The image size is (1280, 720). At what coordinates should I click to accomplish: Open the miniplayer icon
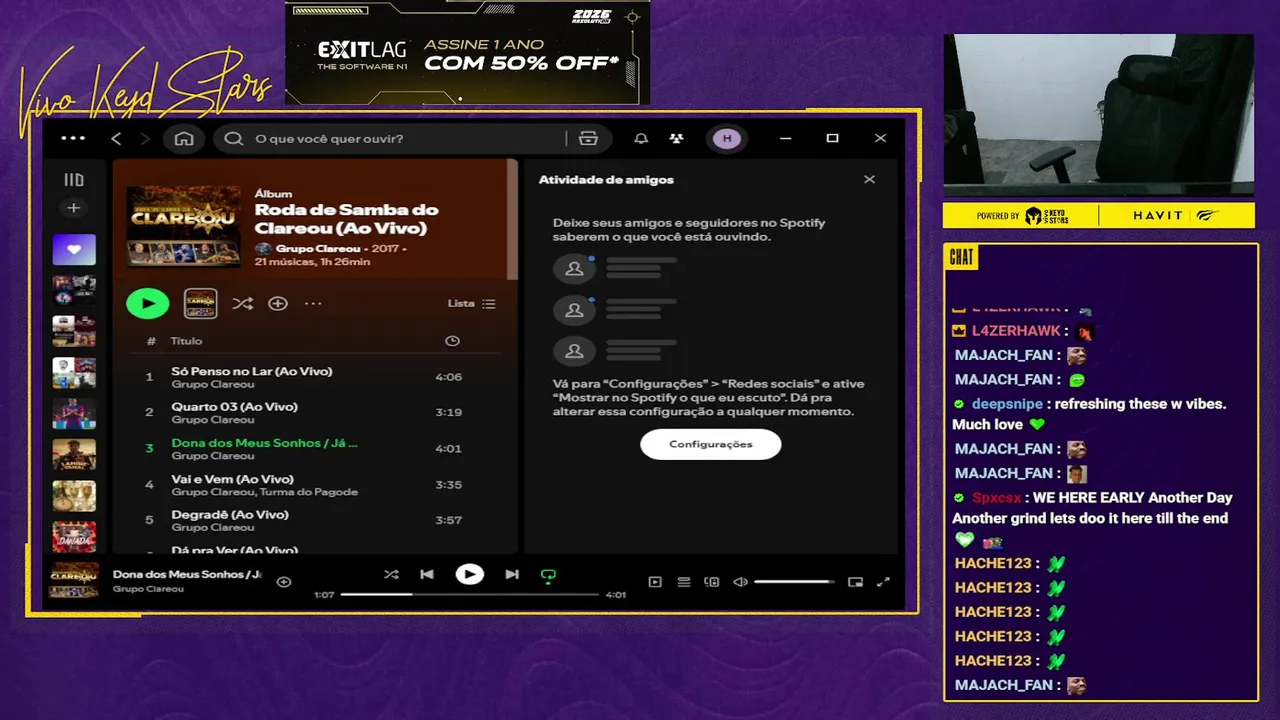(x=855, y=581)
